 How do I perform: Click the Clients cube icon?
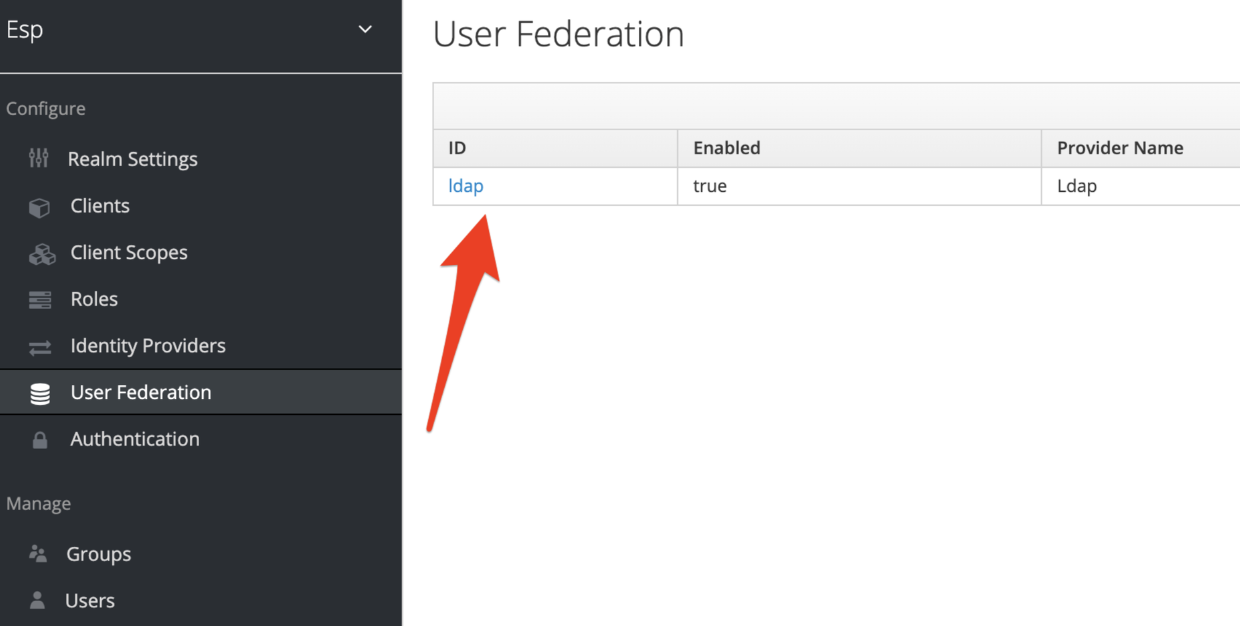click(x=39, y=207)
